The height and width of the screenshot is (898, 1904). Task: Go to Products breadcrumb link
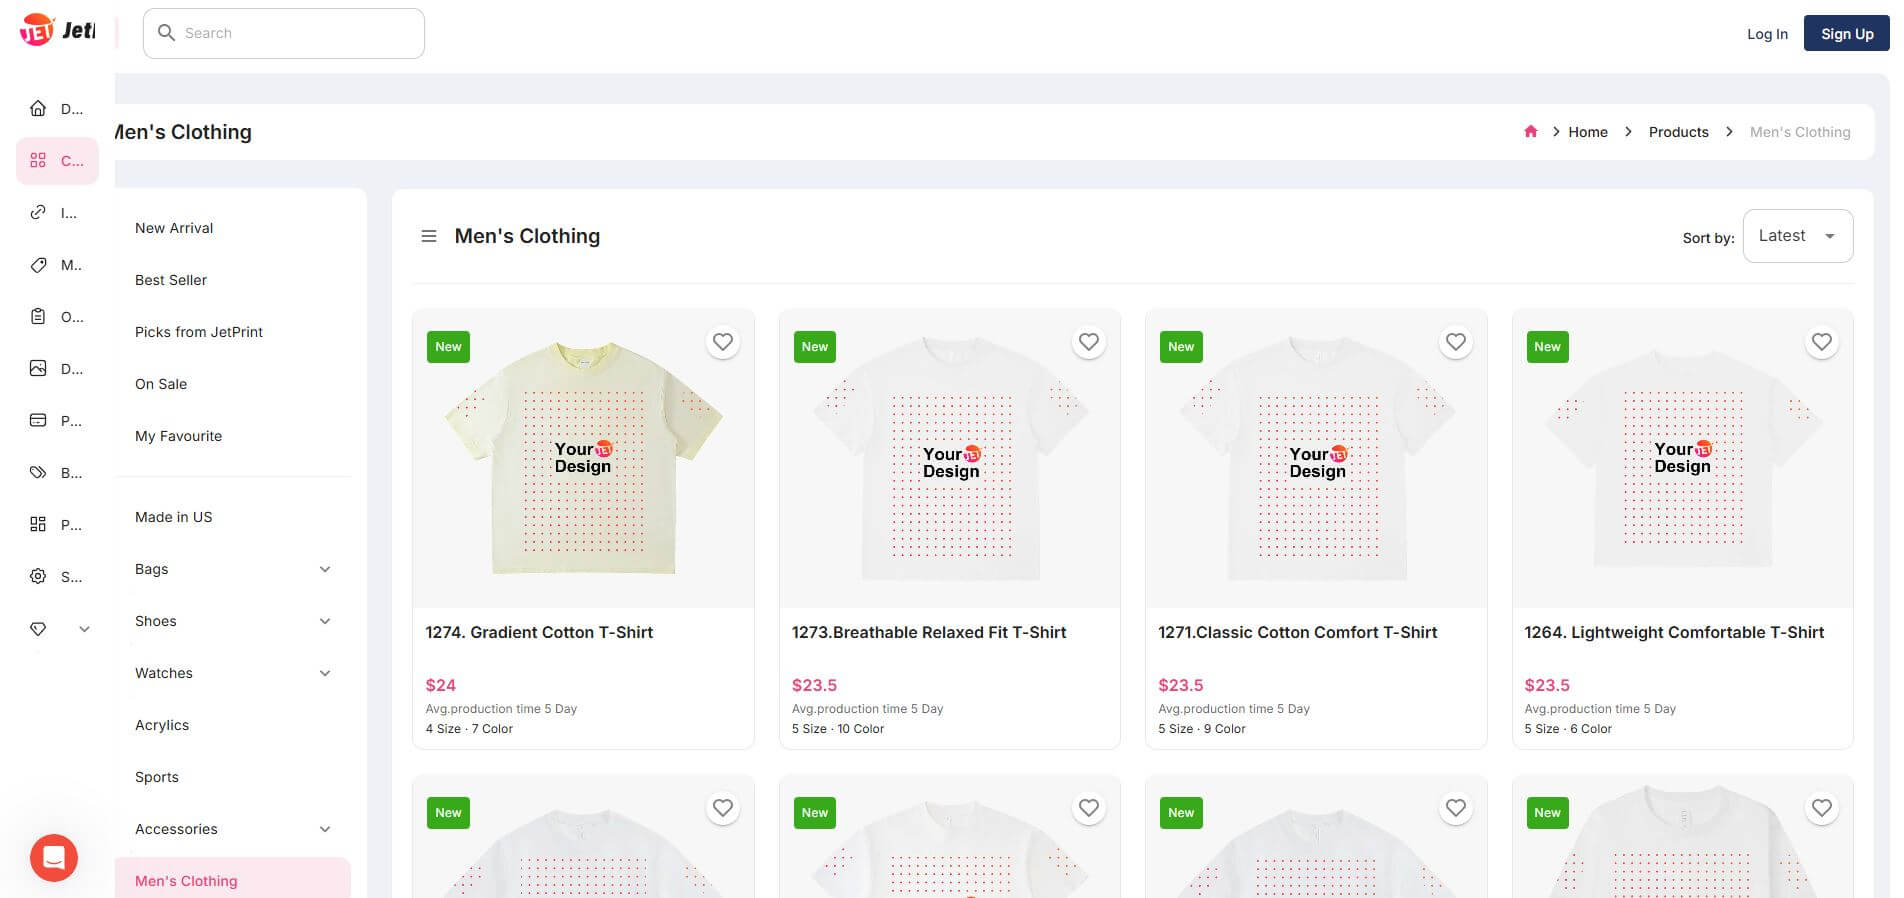pyautogui.click(x=1678, y=132)
